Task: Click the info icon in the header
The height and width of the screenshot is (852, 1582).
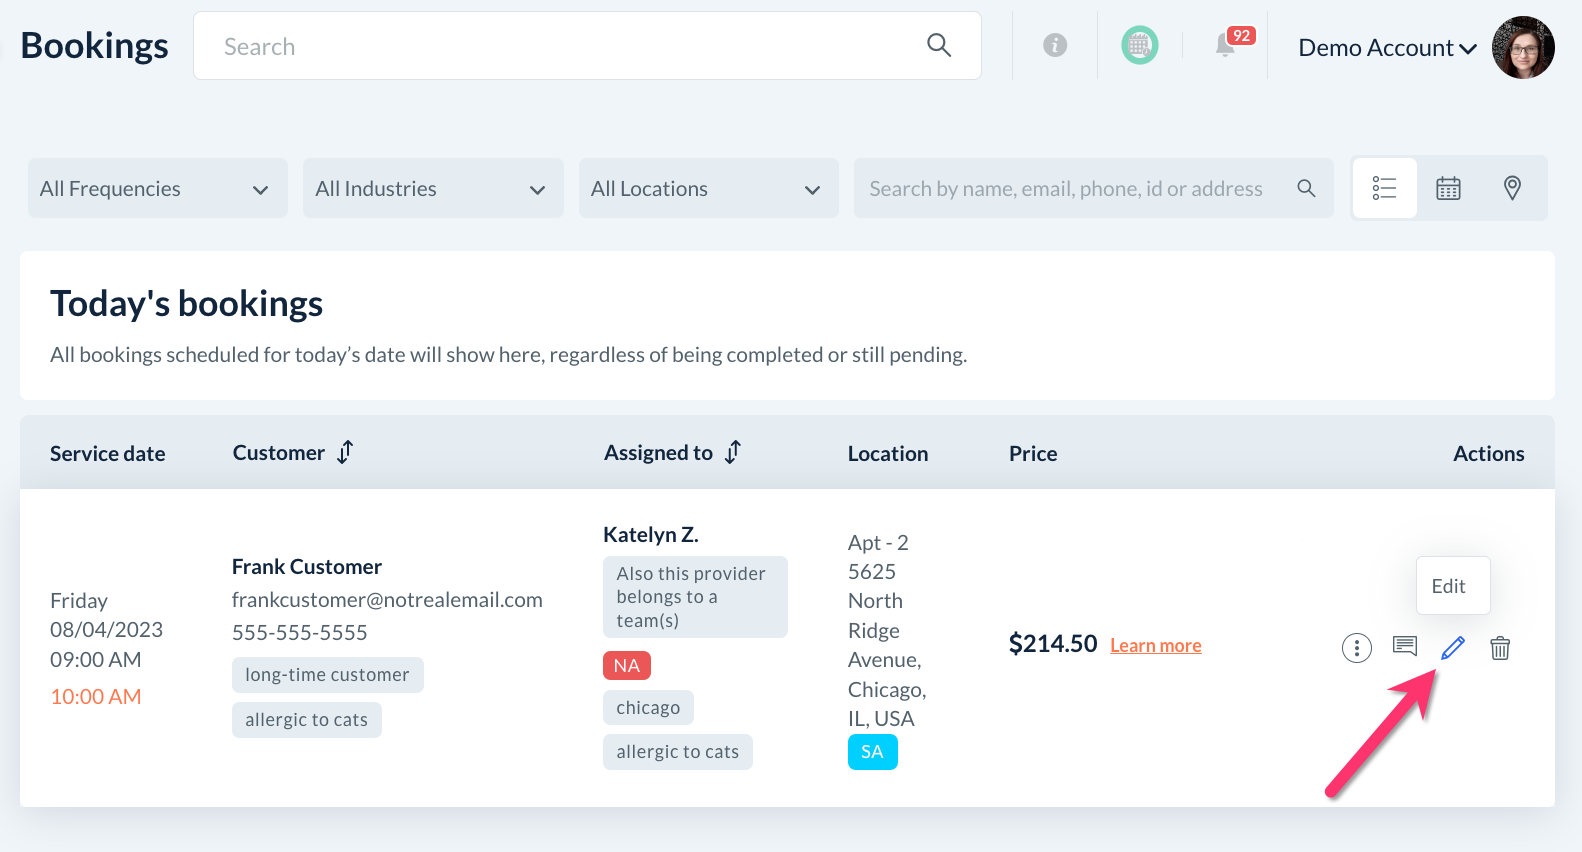Action: (x=1055, y=45)
